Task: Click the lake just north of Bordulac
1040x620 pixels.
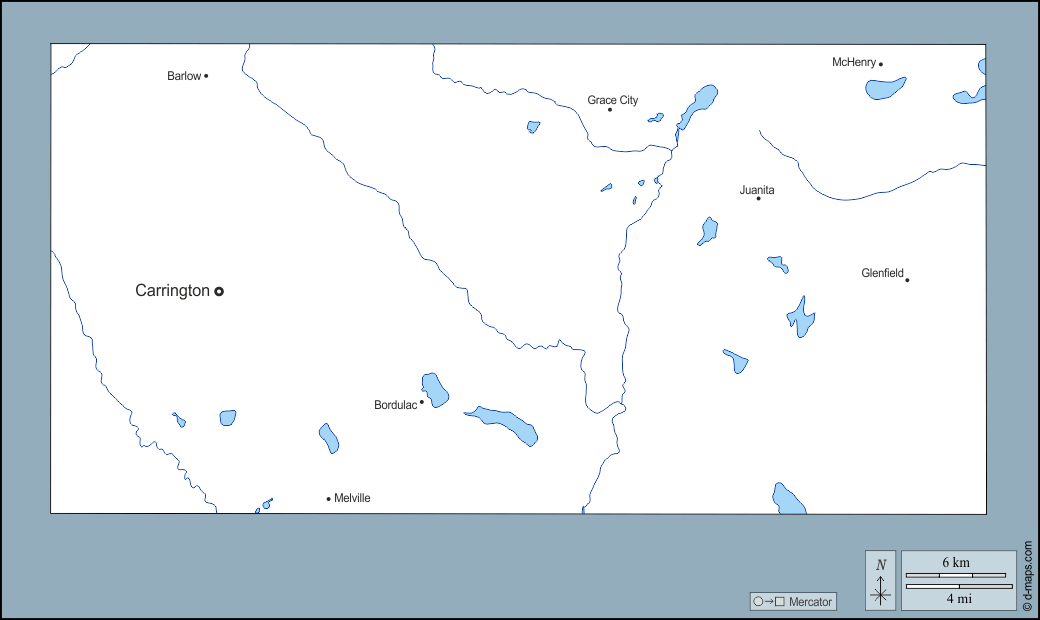Action: 435,389
